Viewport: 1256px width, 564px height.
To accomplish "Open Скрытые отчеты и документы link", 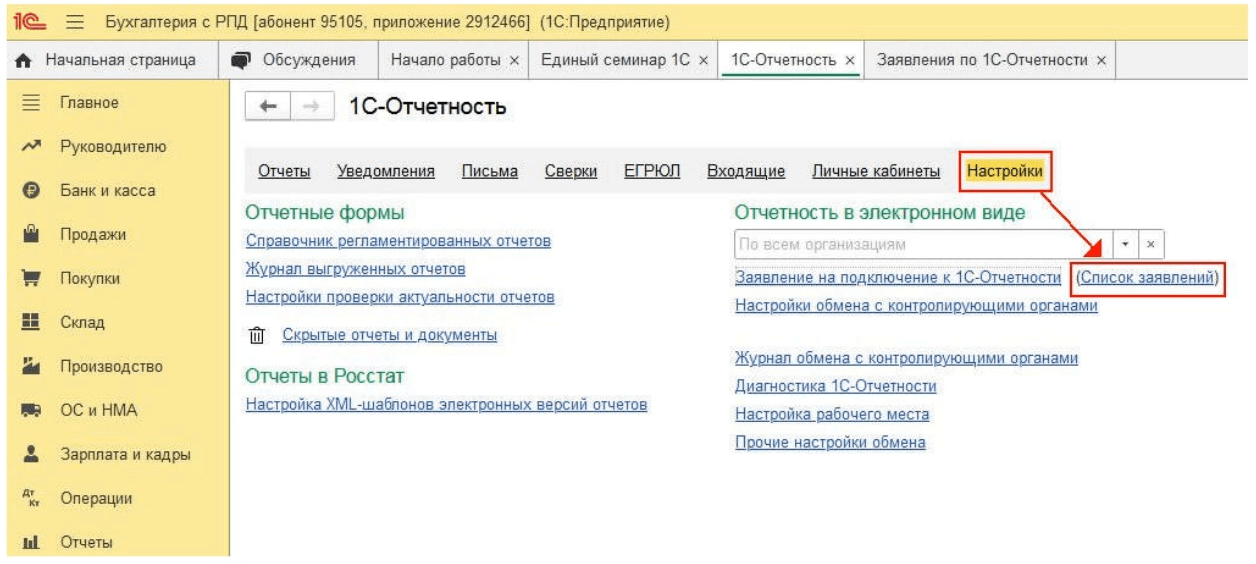I will click(x=390, y=335).
